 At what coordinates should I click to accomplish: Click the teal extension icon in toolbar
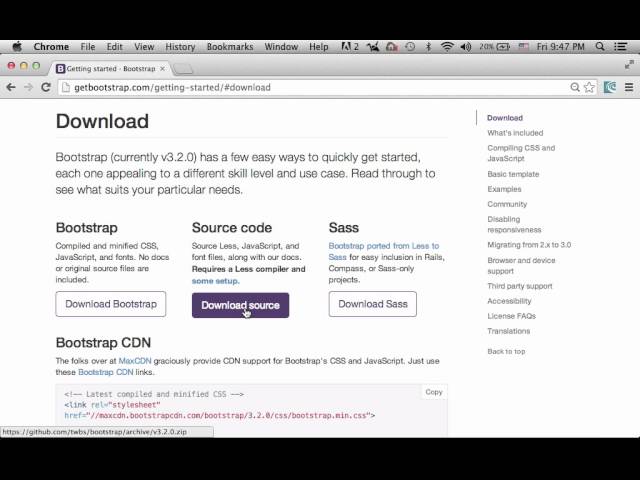point(610,87)
